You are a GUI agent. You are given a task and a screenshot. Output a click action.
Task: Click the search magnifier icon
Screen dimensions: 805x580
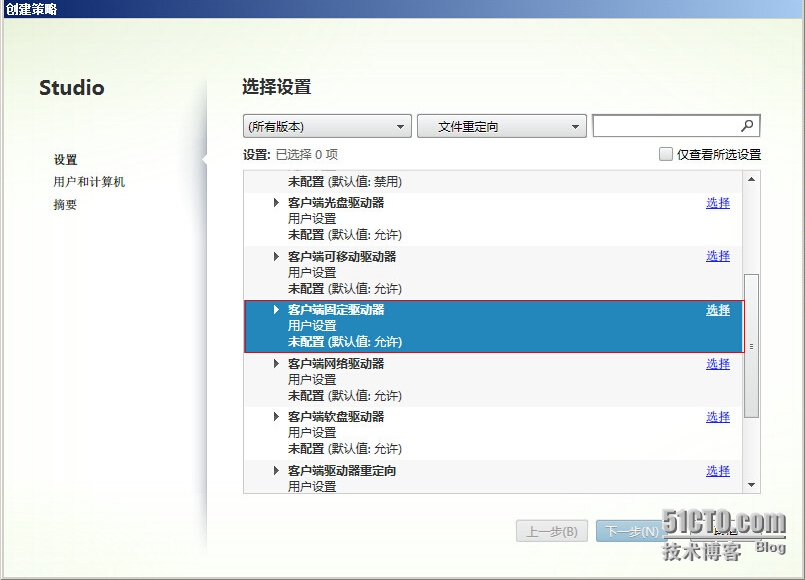[x=747, y=126]
